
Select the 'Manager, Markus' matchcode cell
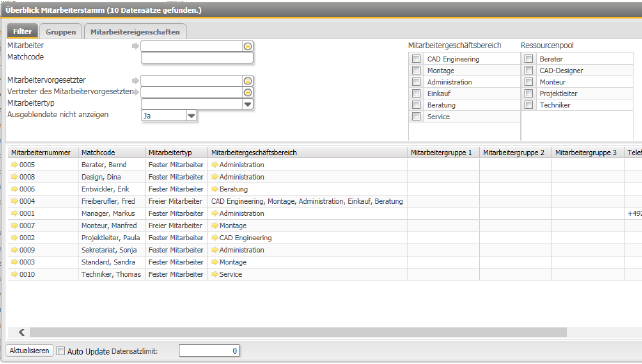pyautogui.click(x=112, y=213)
